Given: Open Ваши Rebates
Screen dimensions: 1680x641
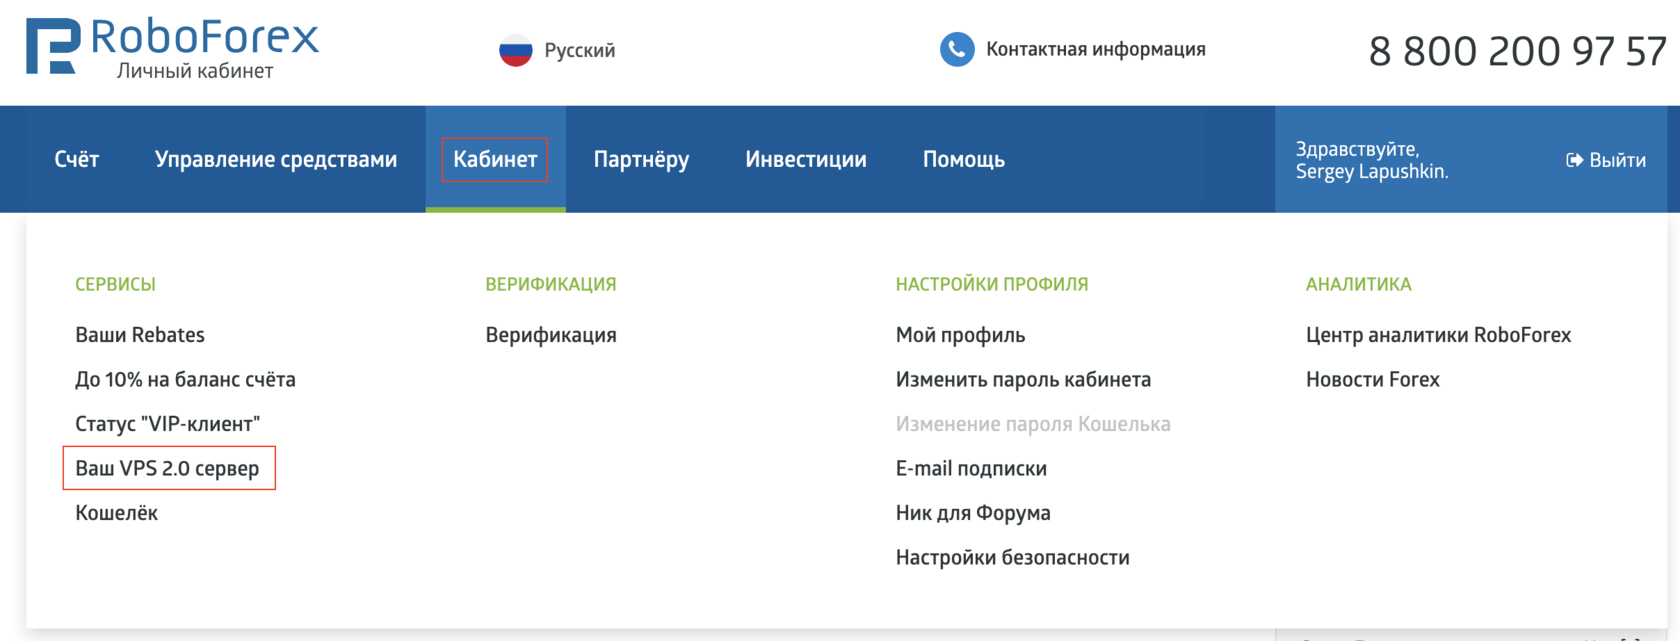Looking at the screenshot, I should 140,335.
